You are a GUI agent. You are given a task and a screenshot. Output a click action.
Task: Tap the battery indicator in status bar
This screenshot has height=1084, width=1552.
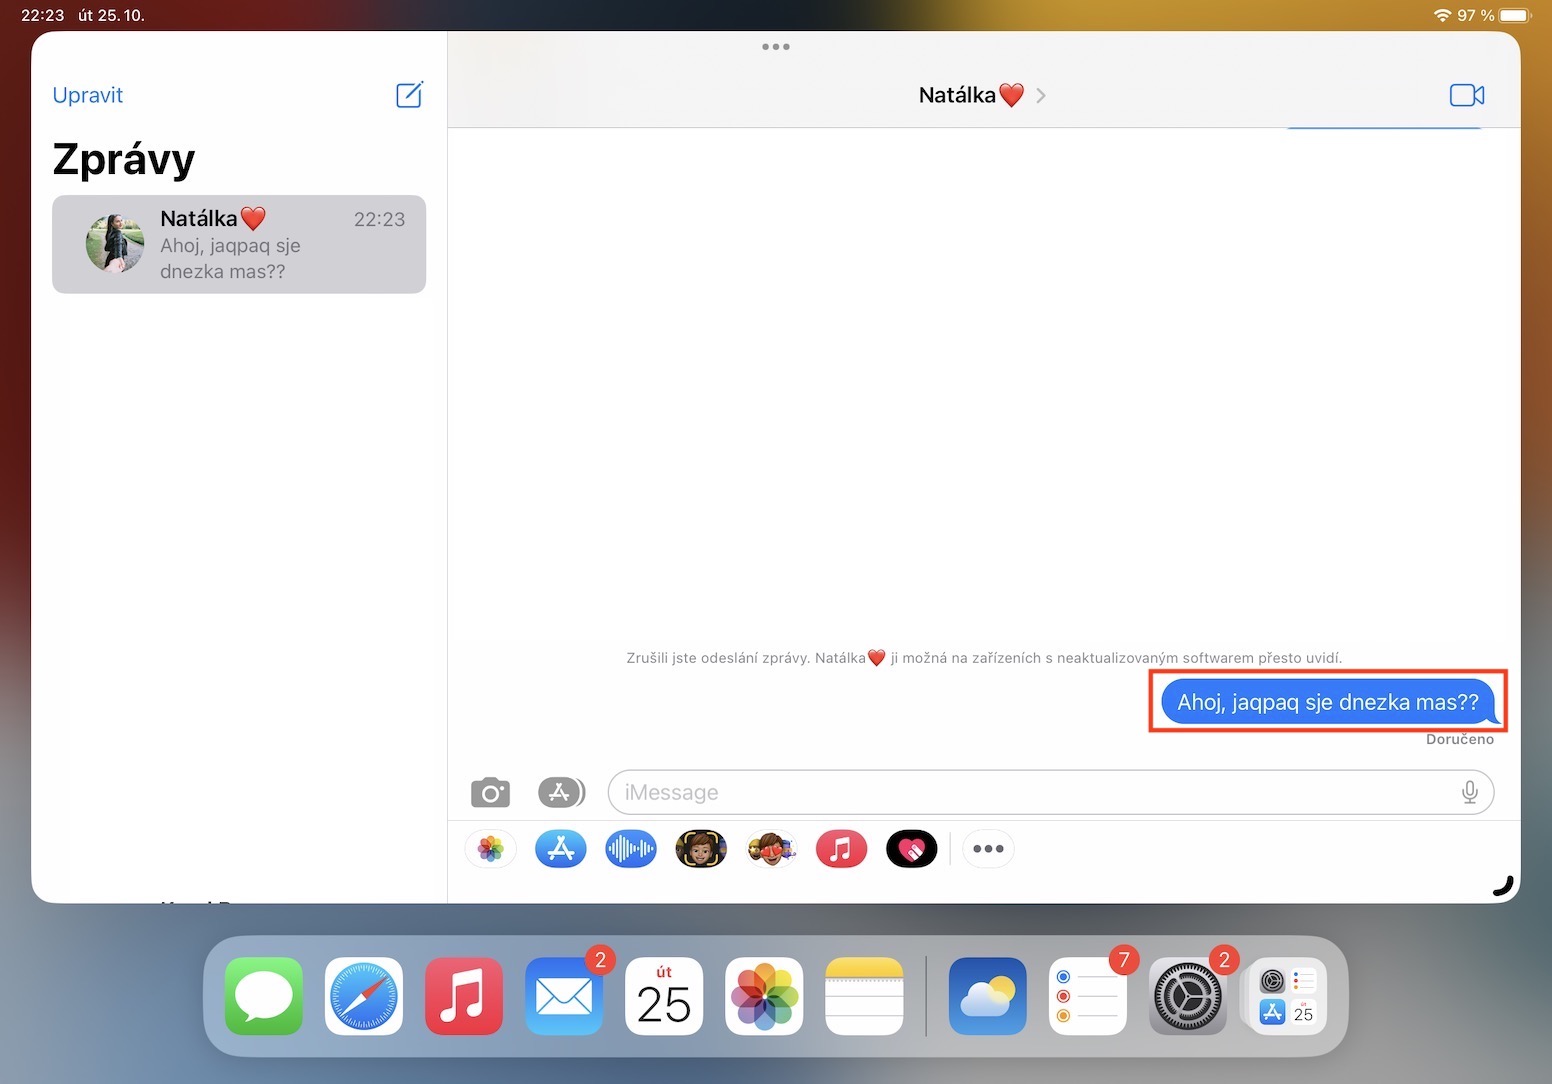point(1515,15)
